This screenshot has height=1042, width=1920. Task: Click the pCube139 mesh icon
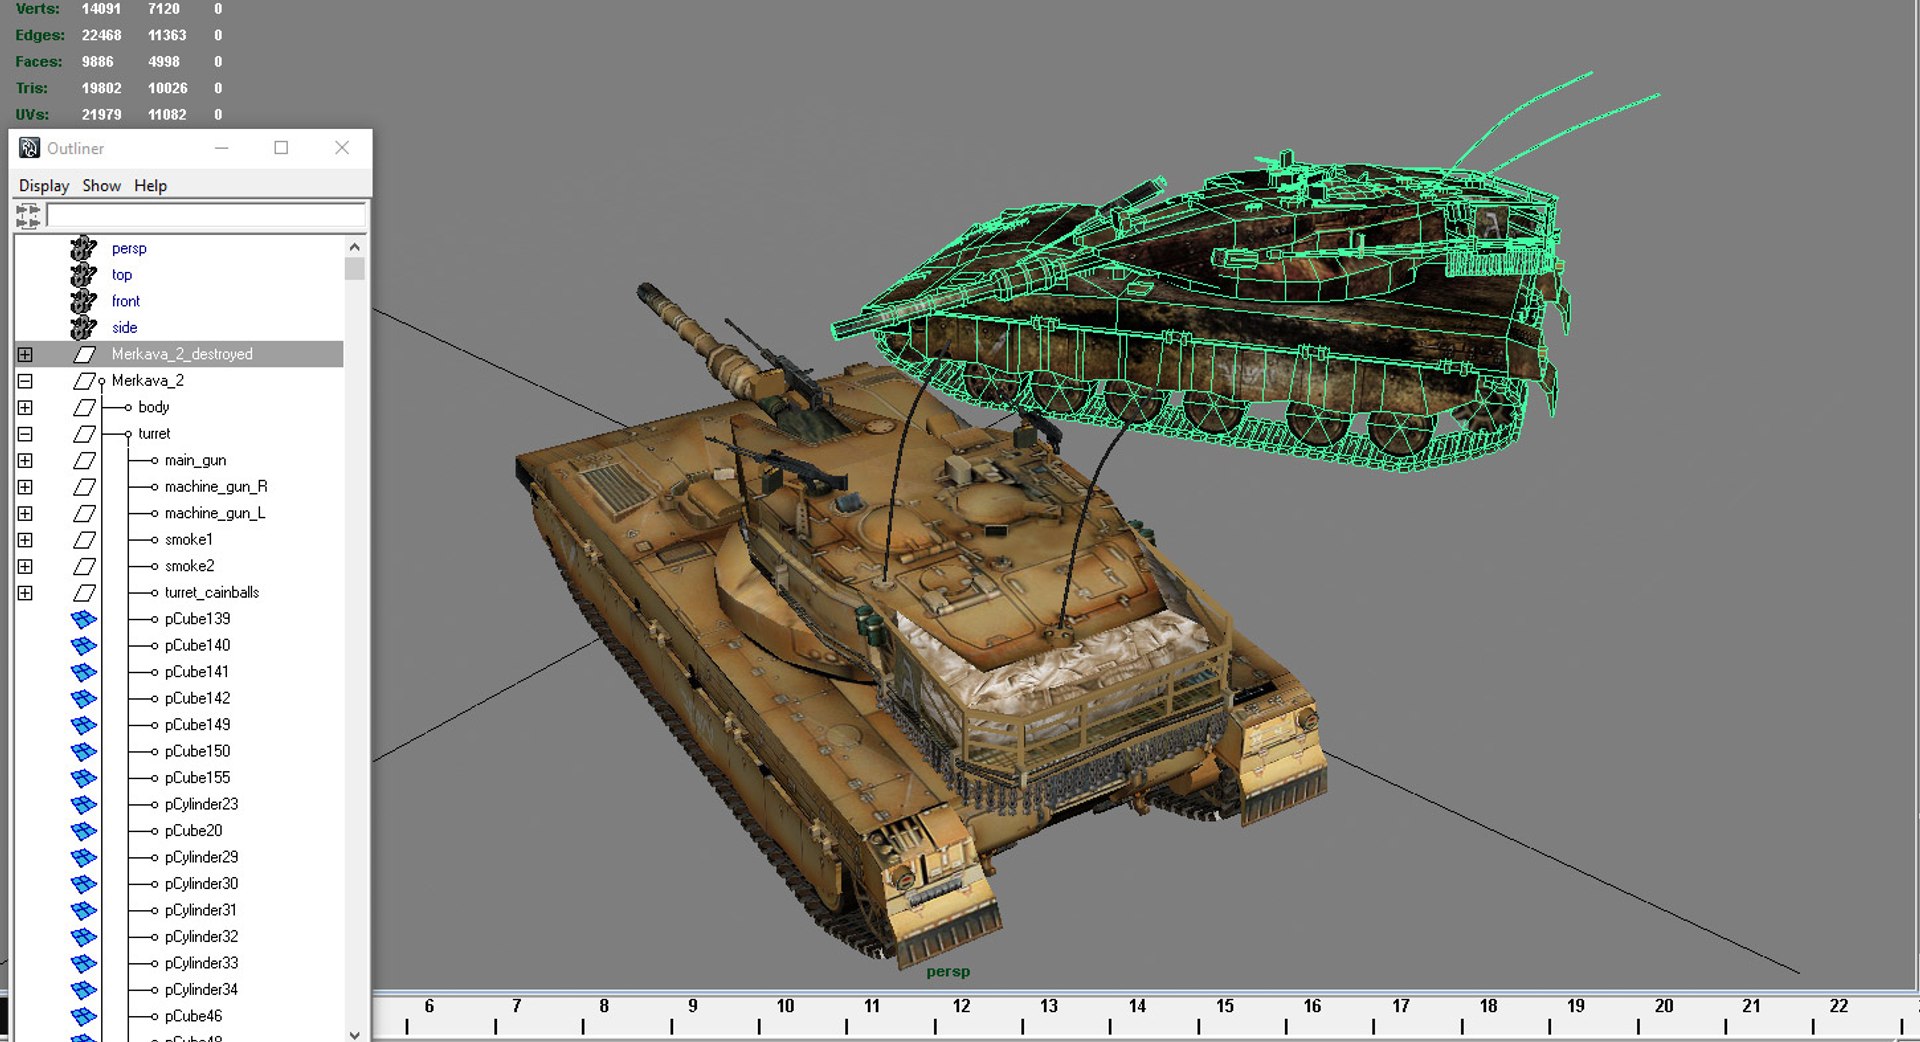84,619
